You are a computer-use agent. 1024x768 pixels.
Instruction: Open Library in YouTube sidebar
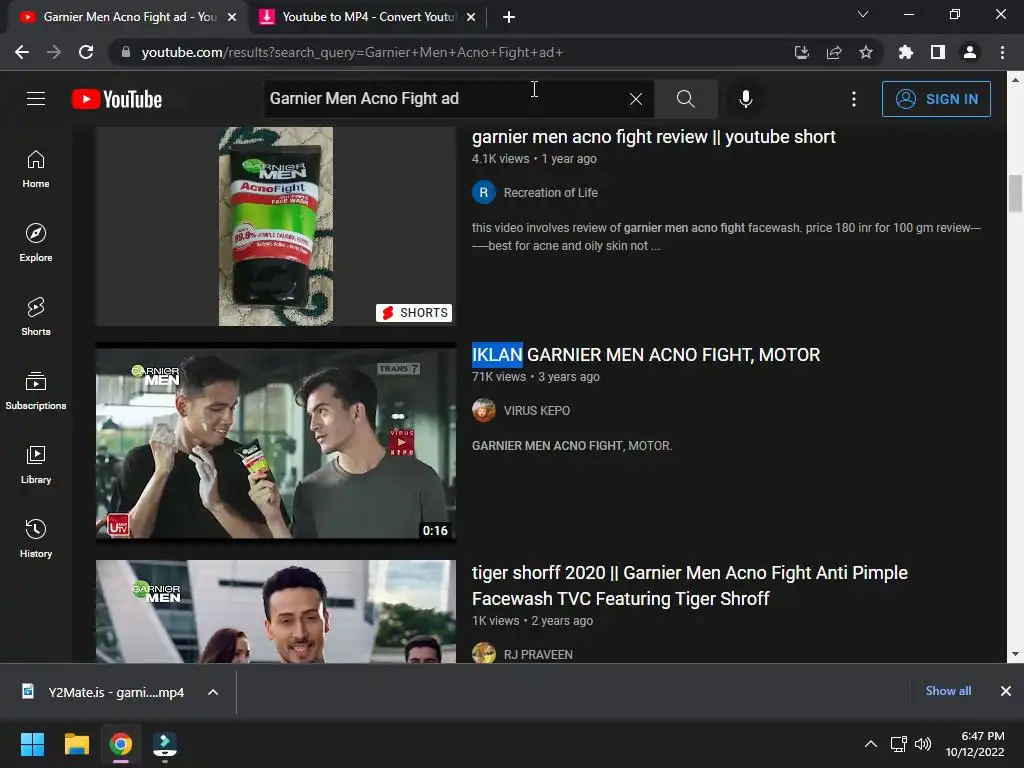coord(36,464)
